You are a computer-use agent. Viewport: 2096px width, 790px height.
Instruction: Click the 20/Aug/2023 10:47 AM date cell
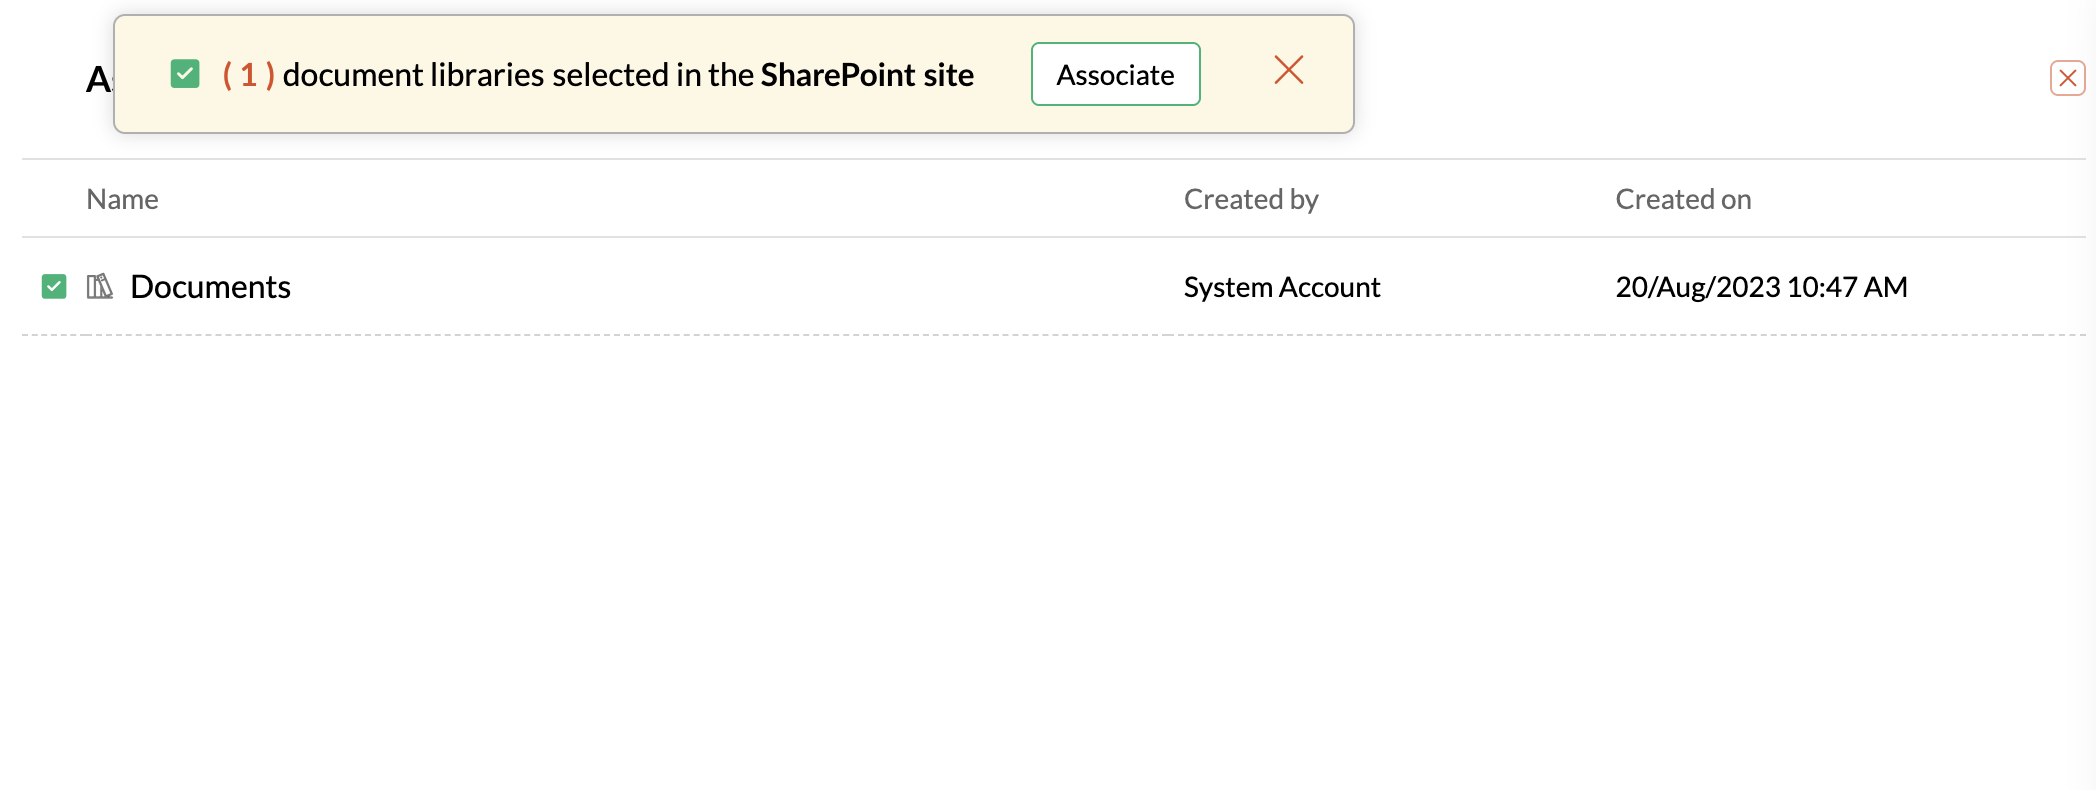tap(1761, 287)
